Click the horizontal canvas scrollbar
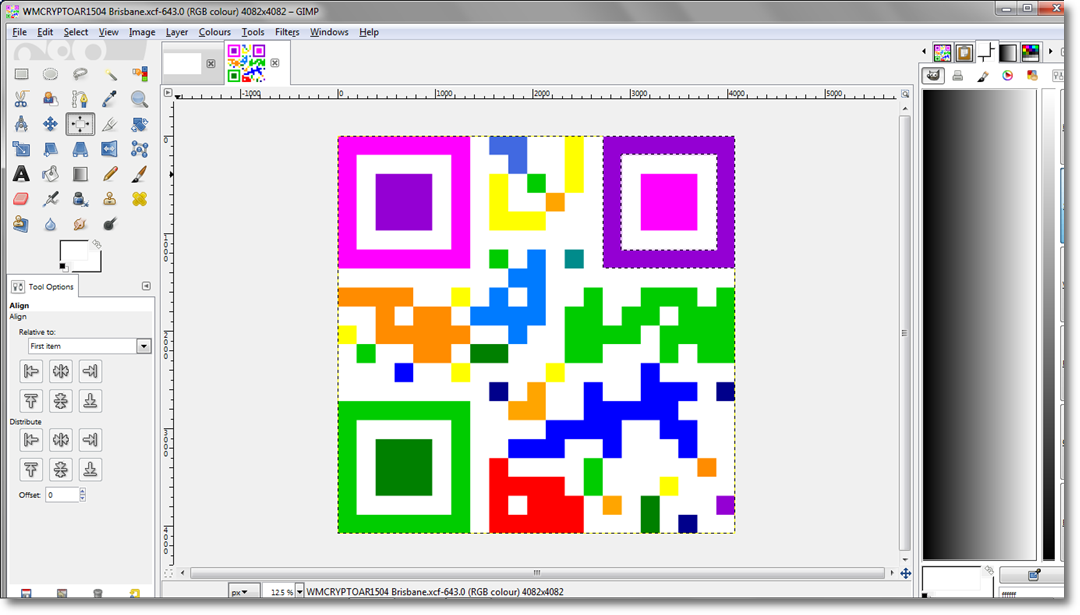This screenshot has height=615, width=1080. coord(537,573)
